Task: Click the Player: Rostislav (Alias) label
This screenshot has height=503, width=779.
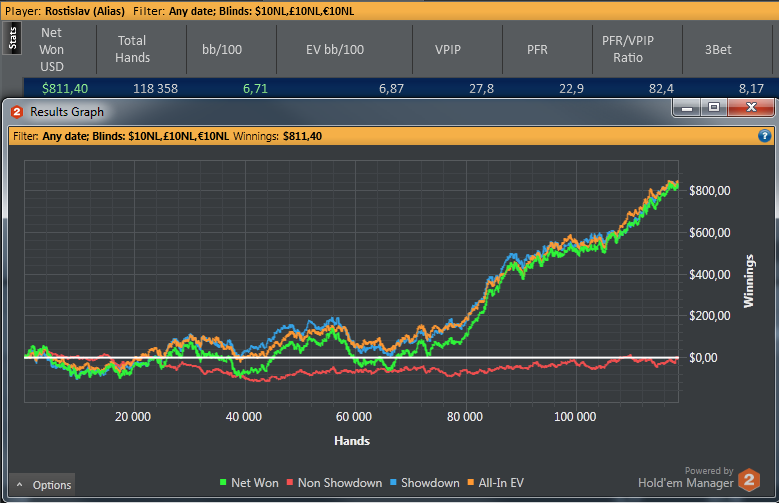Action: tap(65, 11)
